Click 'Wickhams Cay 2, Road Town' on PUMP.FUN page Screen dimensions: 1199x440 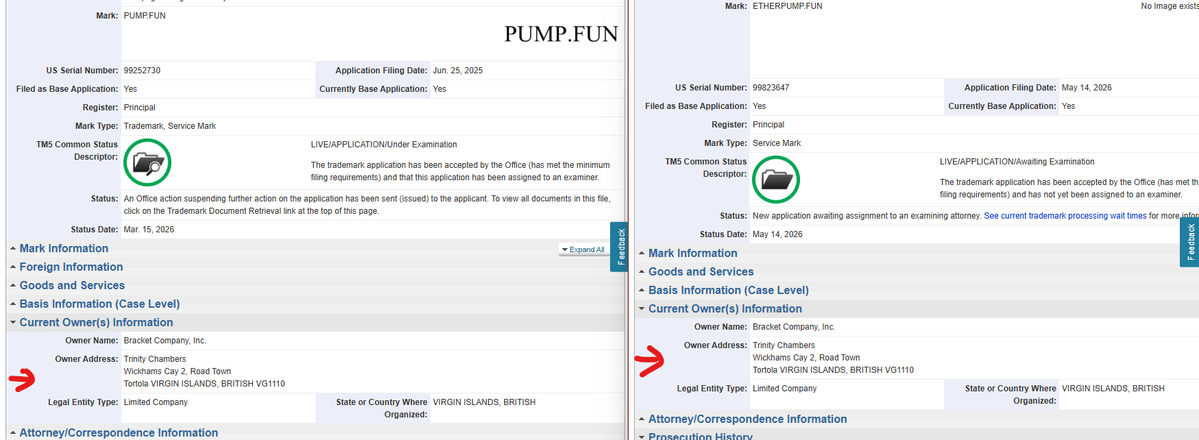pyautogui.click(x=177, y=371)
